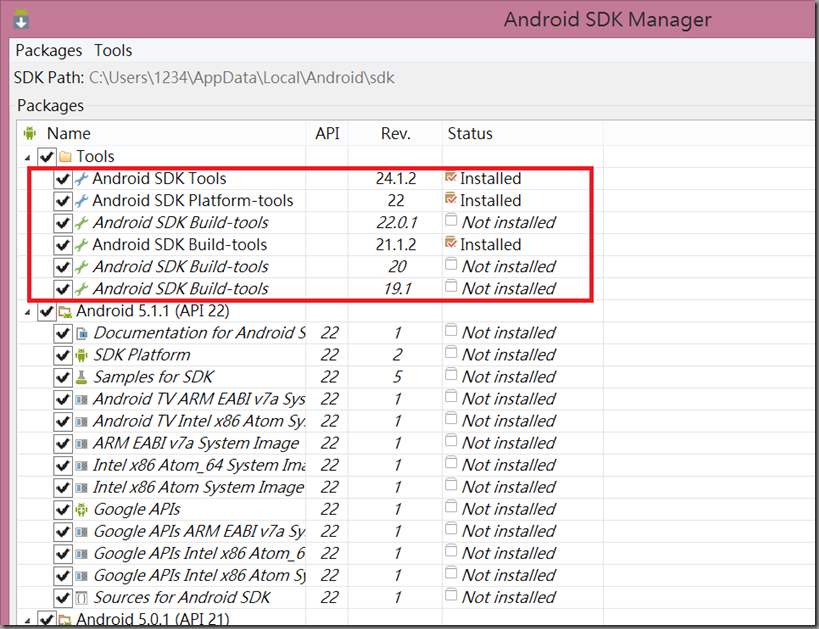This screenshot has width=819, height=629.
Task: Click the Android SDK Platform-tools wrench icon
Action: tap(82, 201)
